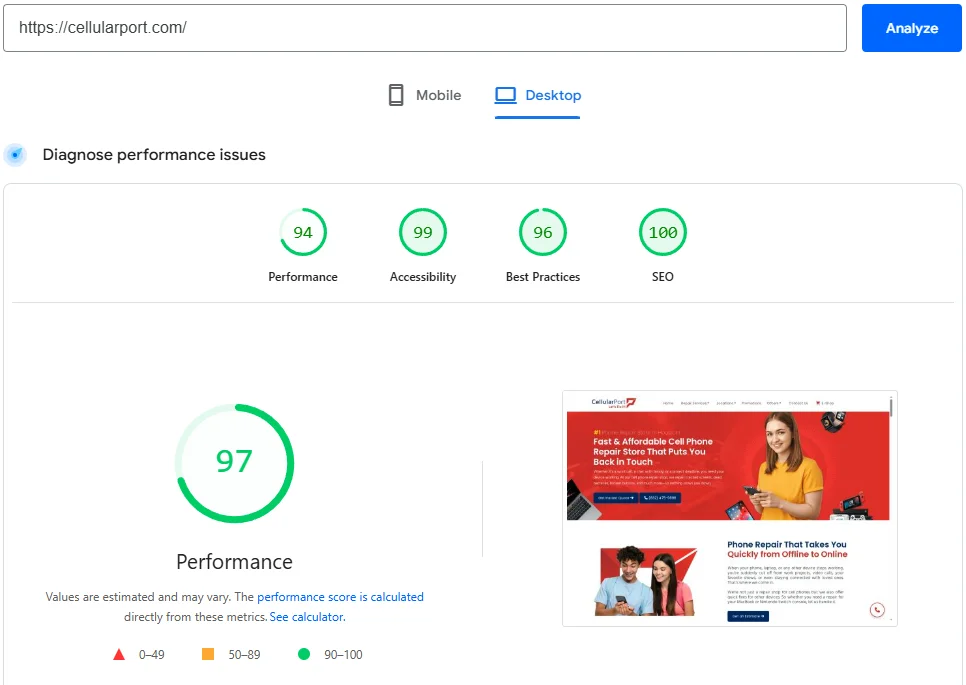966x685 pixels.
Task: Expand Repair Services menu in the site preview
Action: click(694, 403)
